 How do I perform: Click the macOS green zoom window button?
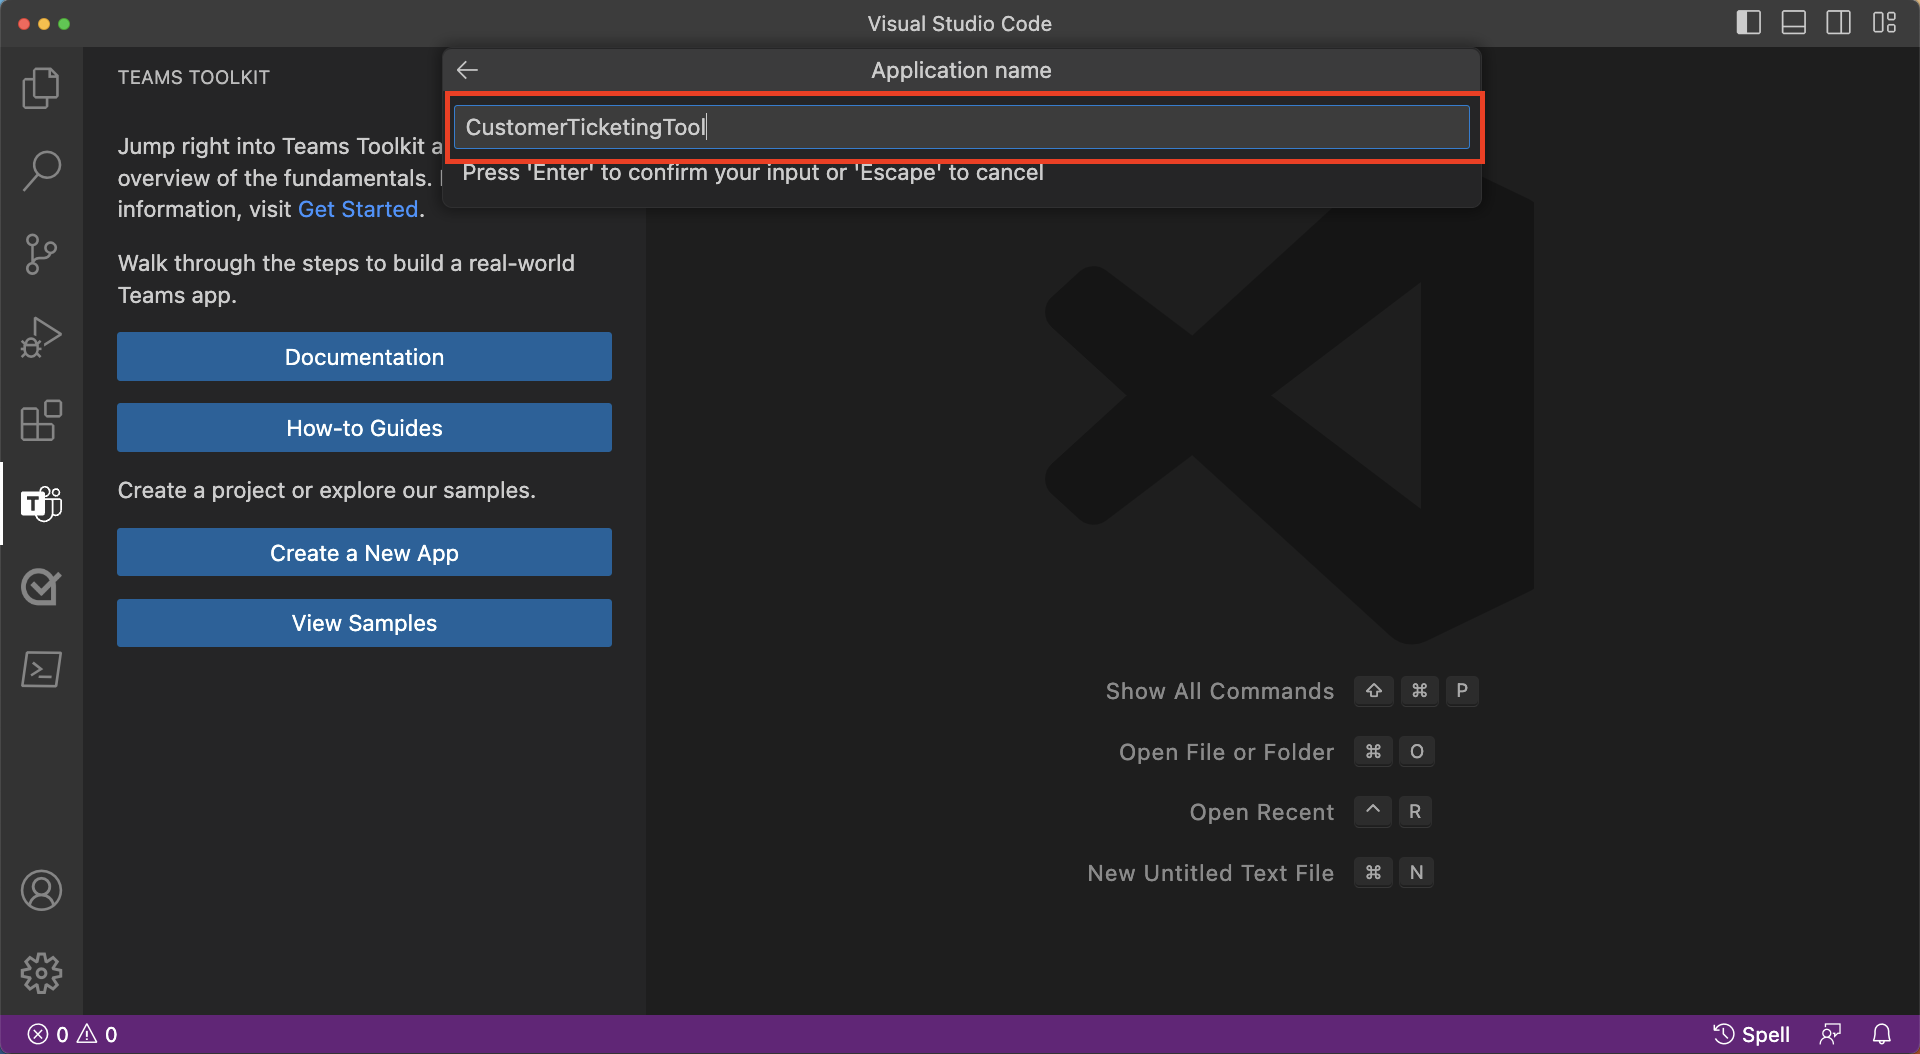[64, 23]
